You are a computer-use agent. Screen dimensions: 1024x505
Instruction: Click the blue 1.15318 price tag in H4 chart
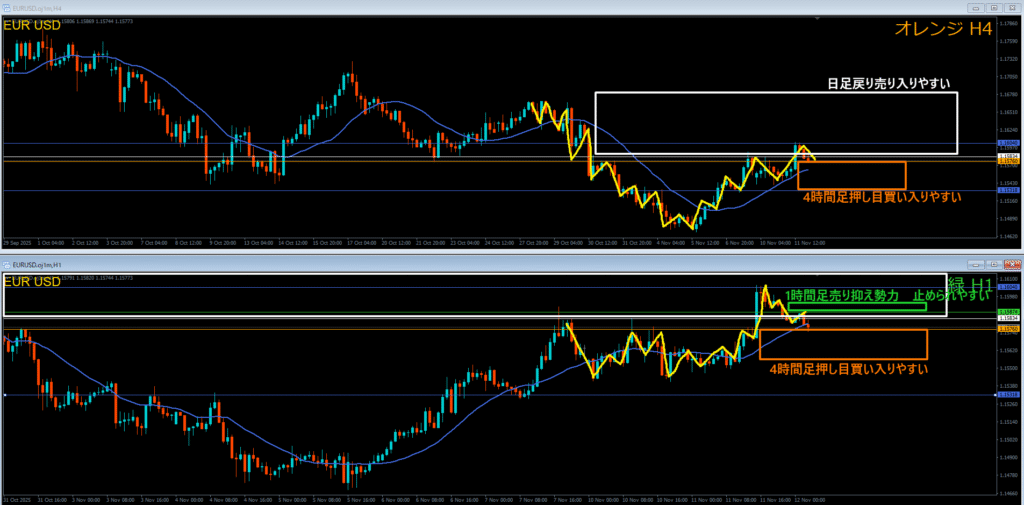[1008, 190]
